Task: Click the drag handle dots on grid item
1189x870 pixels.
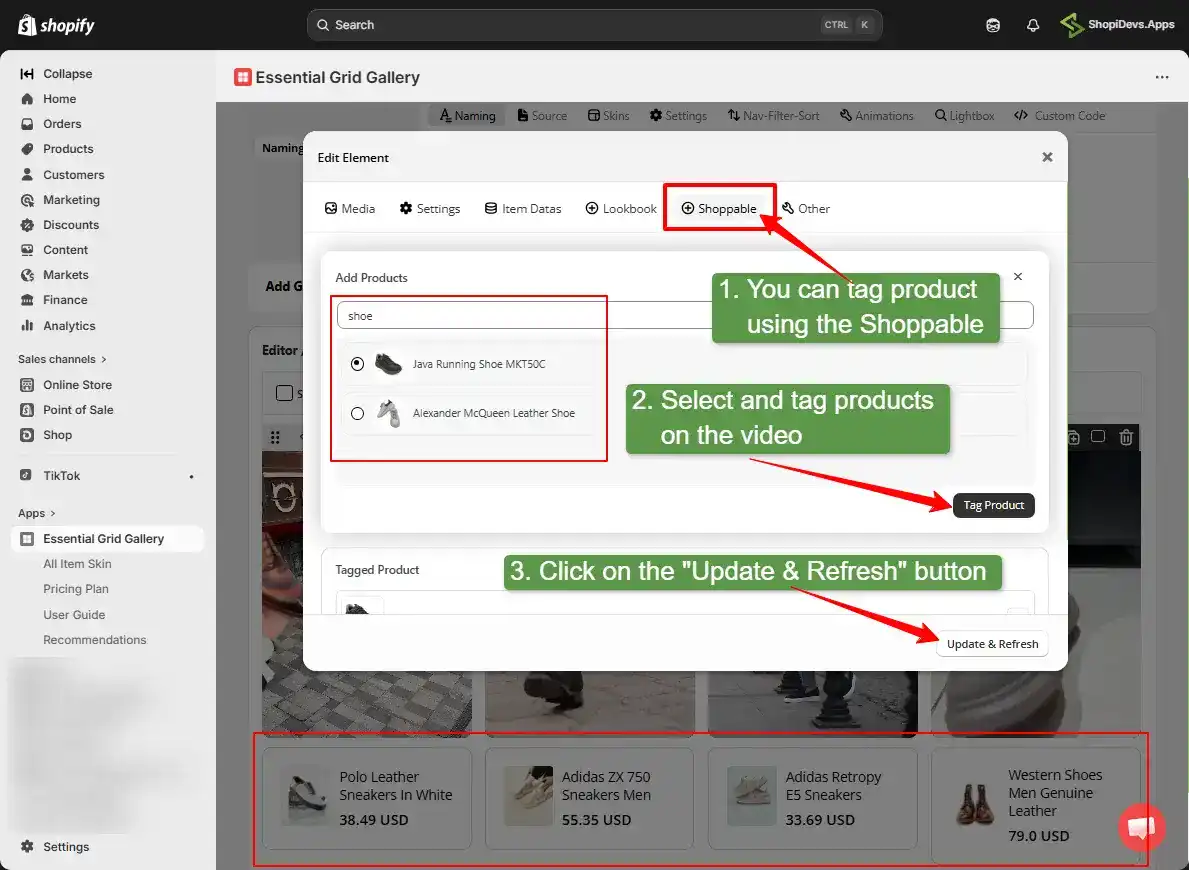Action: click(x=275, y=437)
